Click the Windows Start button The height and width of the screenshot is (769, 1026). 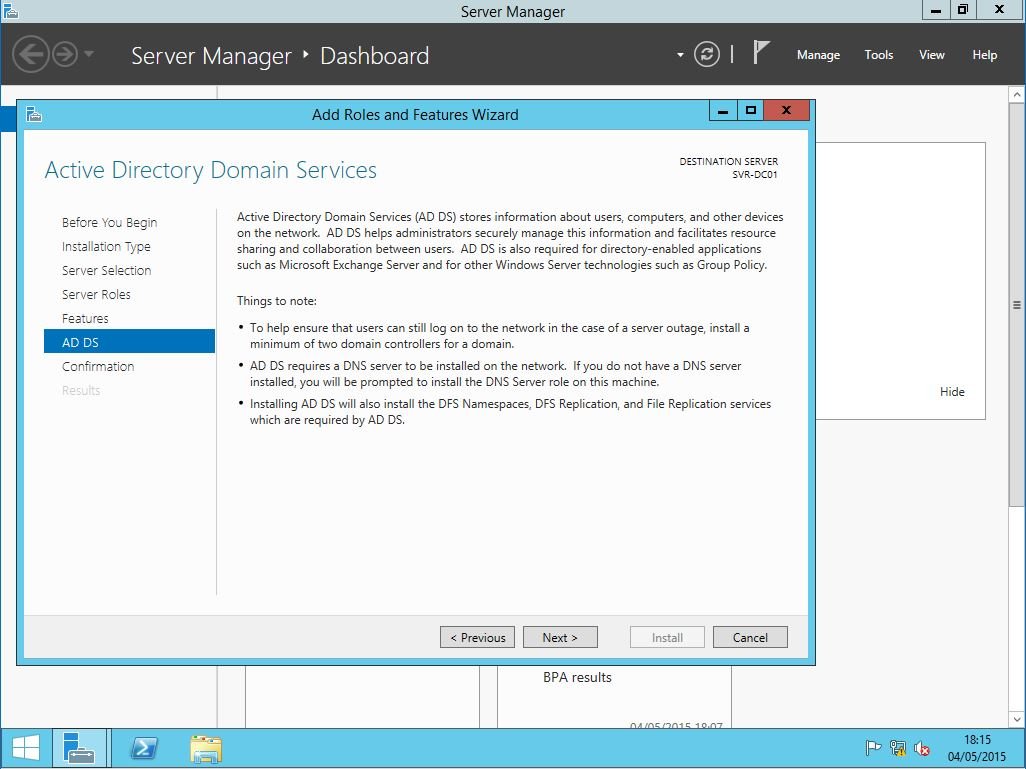pos(26,748)
